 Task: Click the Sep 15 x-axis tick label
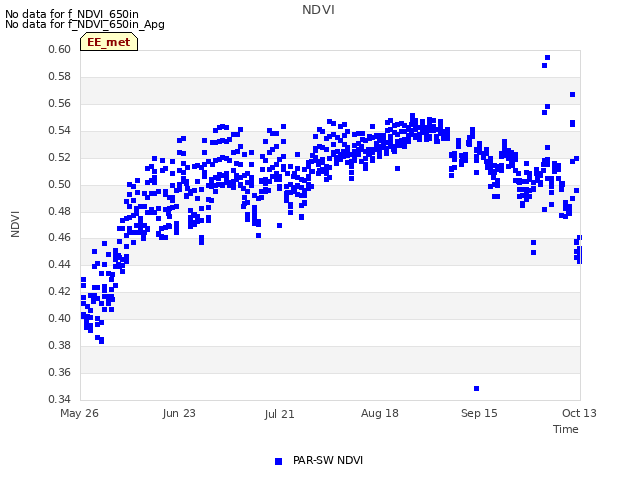click(x=479, y=413)
